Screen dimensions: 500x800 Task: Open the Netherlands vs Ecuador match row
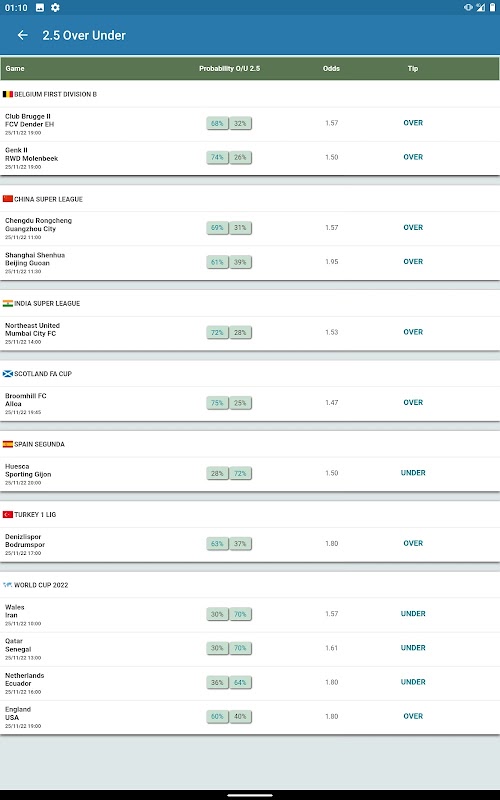(250, 683)
